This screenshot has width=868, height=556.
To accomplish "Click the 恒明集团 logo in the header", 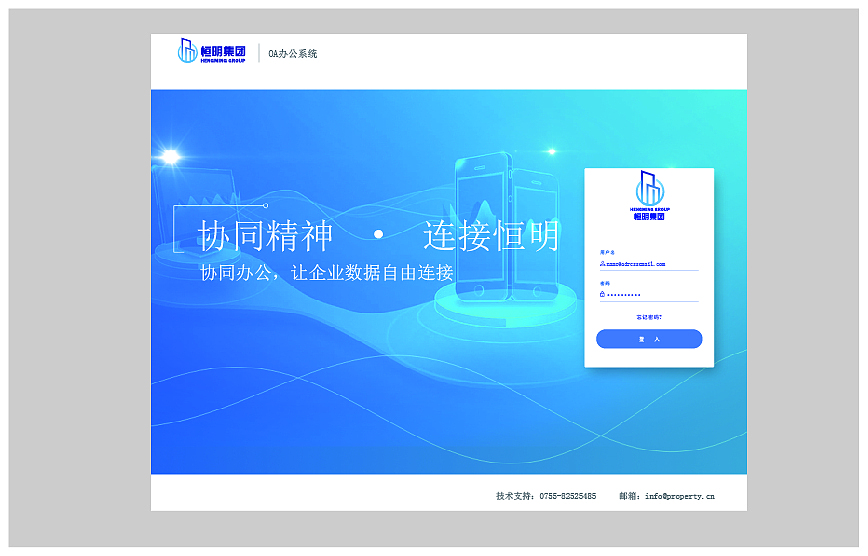I will pyautogui.click(x=211, y=51).
